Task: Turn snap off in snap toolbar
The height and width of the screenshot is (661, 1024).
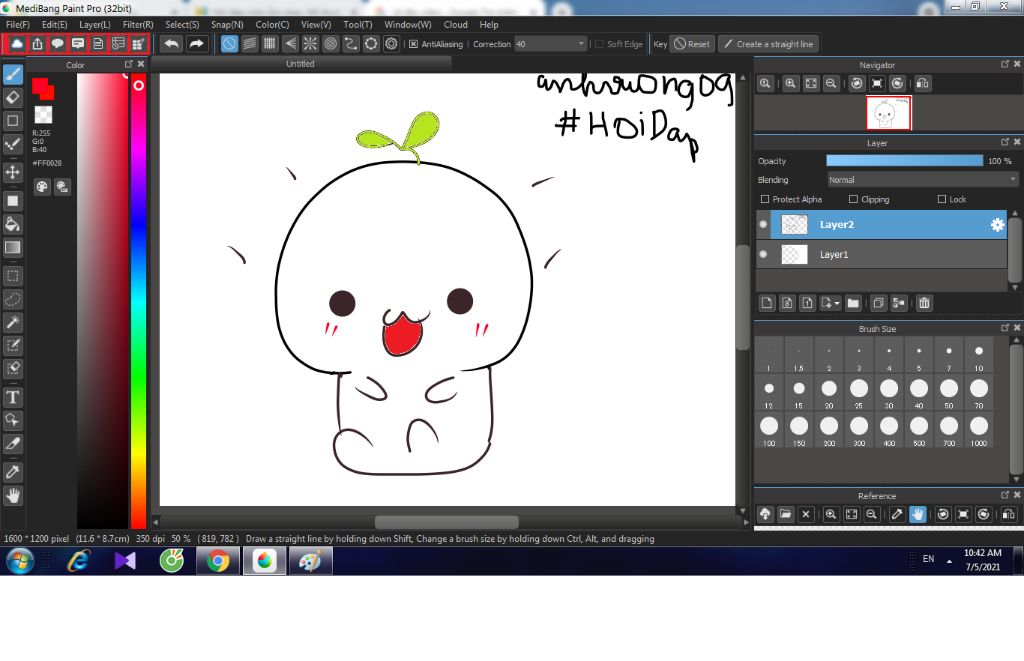Action: pos(229,44)
